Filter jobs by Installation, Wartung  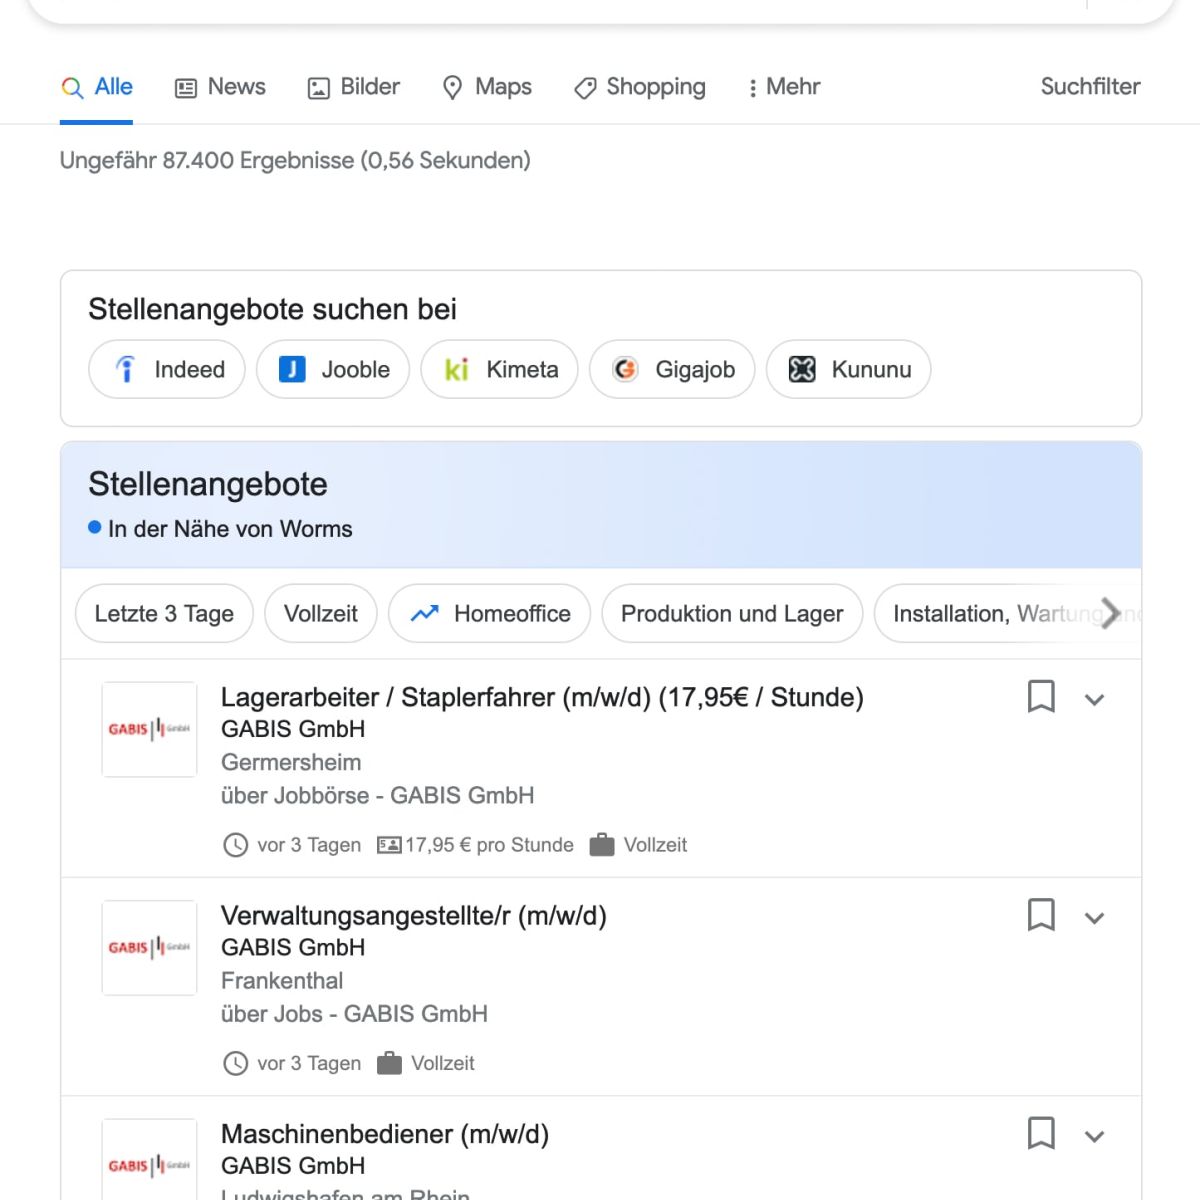[1005, 613]
